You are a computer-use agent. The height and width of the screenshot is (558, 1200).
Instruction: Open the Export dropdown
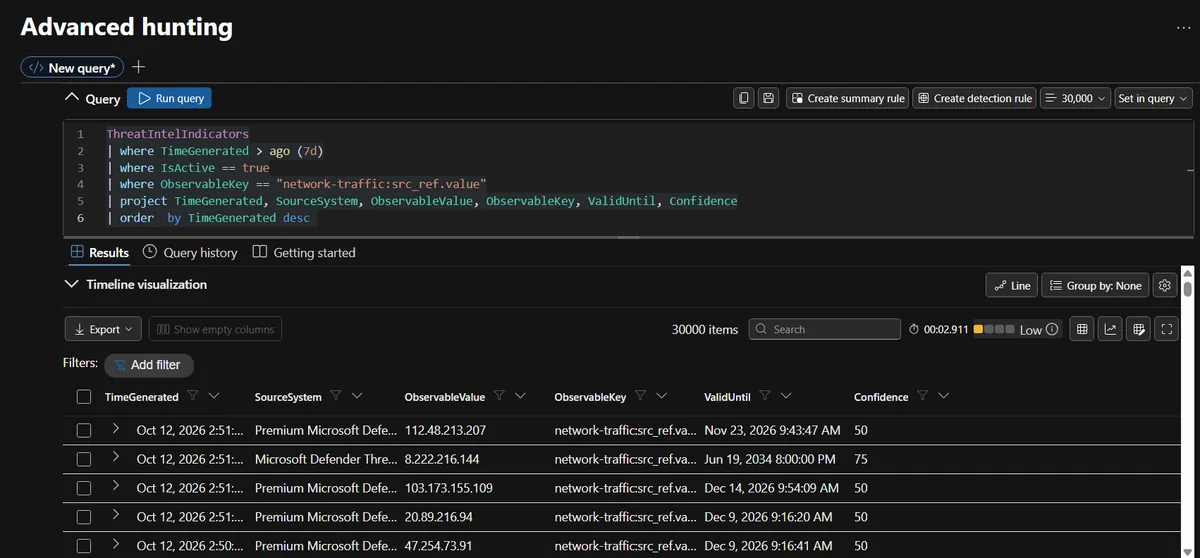[x=104, y=329]
